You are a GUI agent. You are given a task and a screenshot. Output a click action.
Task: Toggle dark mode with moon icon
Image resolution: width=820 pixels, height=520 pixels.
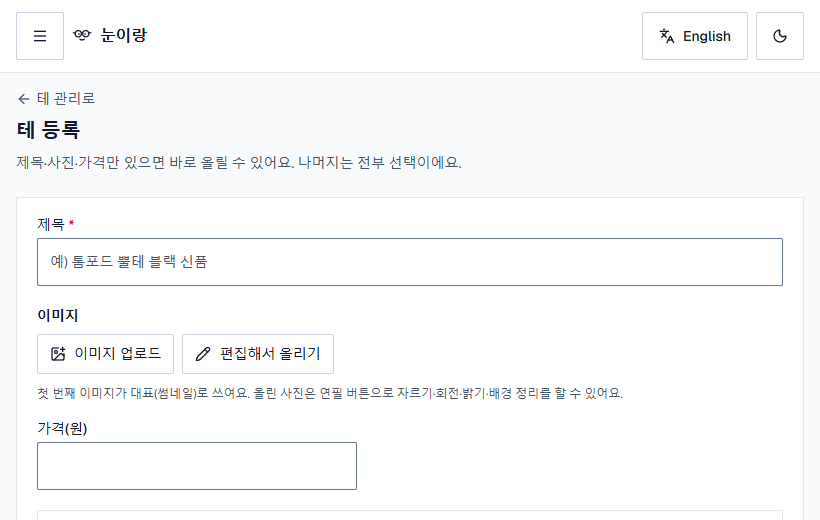[x=780, y=36]
